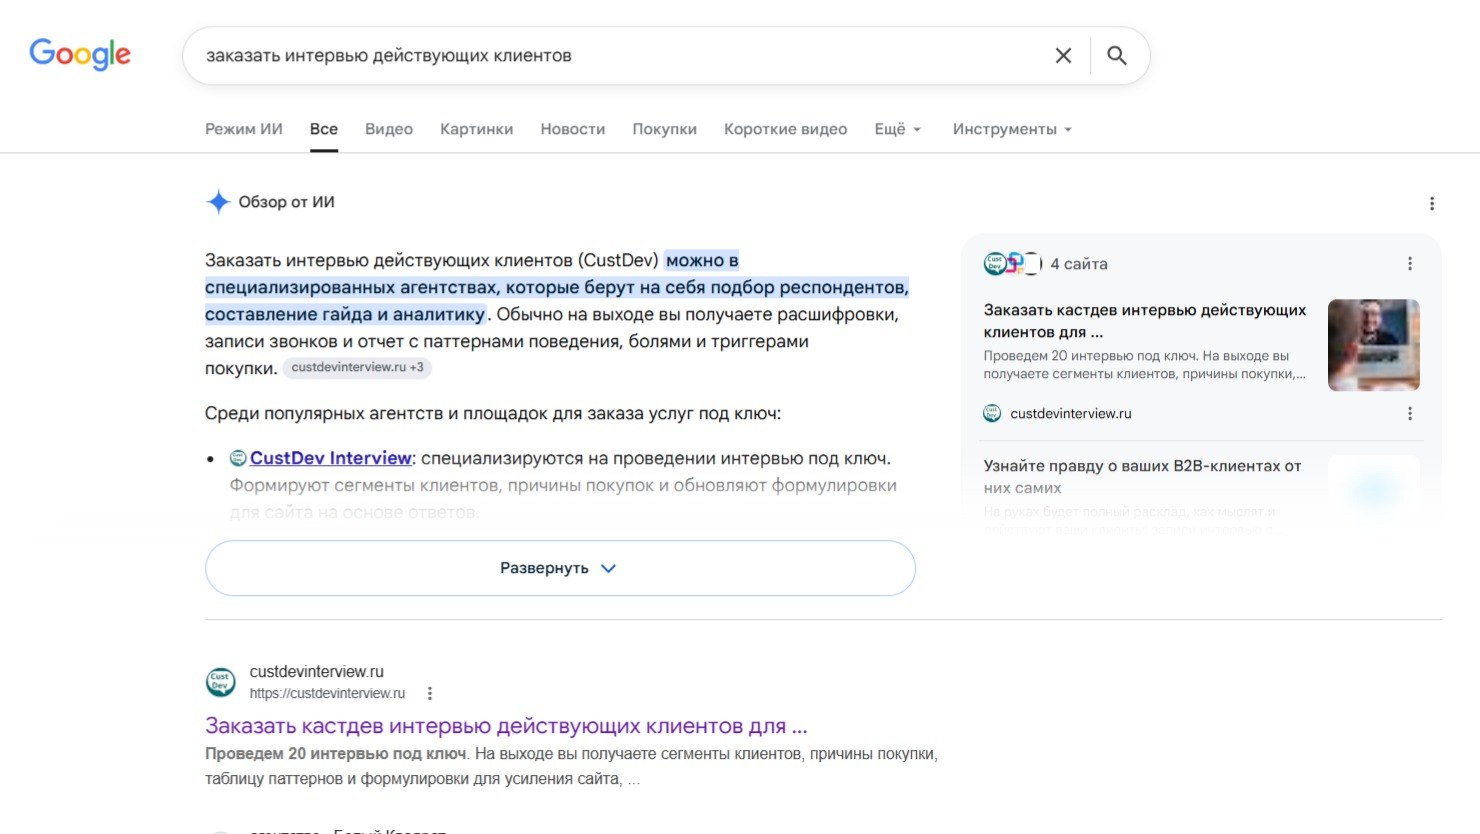Viewport: 1480px width, 834px height.
Task: Click the '4 сайта' text
Action: pyautogui.click(x=1079, y=264)
